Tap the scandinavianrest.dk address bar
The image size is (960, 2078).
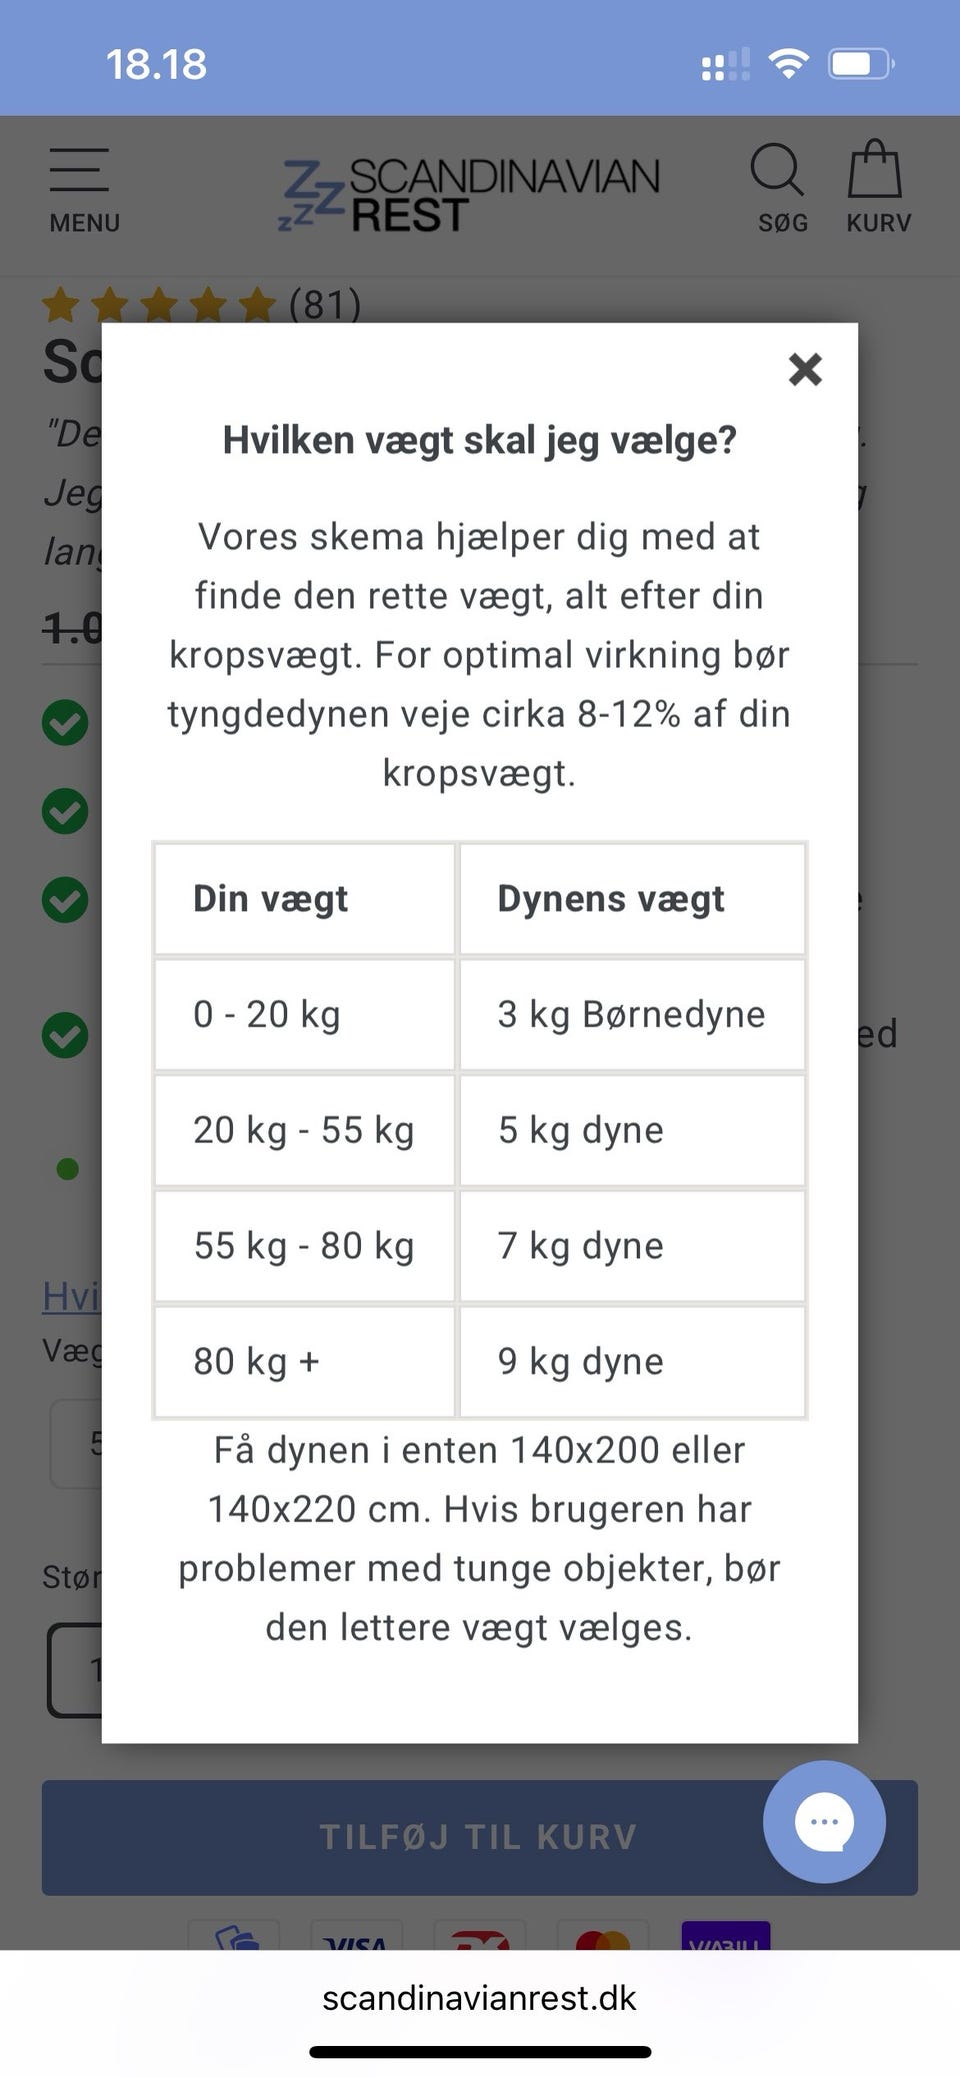click(480, 1998)
